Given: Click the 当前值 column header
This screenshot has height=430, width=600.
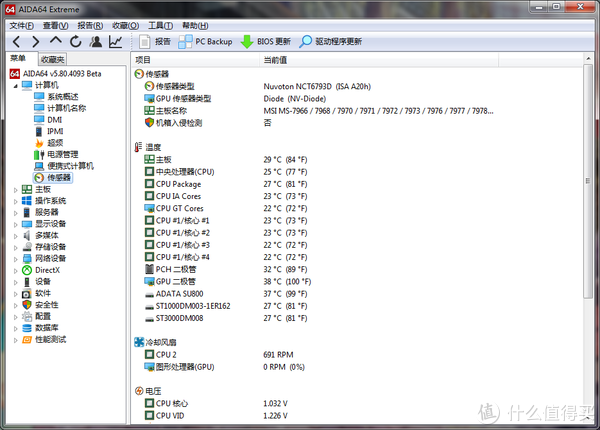Looking at the screenshot, I should (379, 60).
